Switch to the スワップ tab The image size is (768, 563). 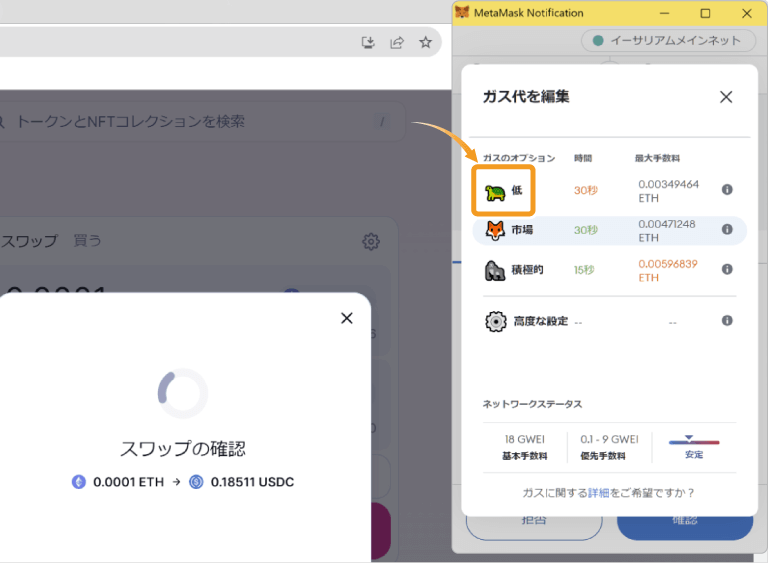click(29, 241)
